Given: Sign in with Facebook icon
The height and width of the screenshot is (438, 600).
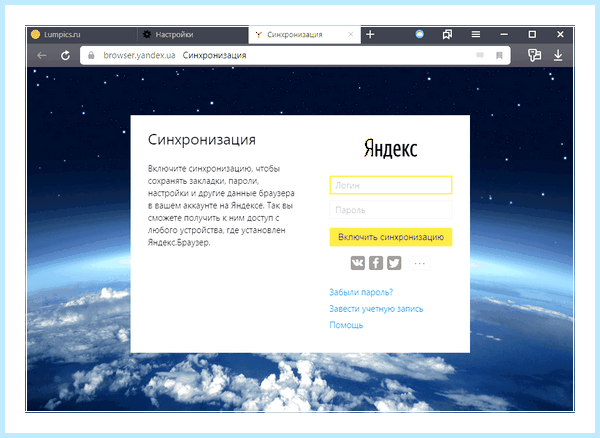Looking at the screenshot, I should click(376, 263).
